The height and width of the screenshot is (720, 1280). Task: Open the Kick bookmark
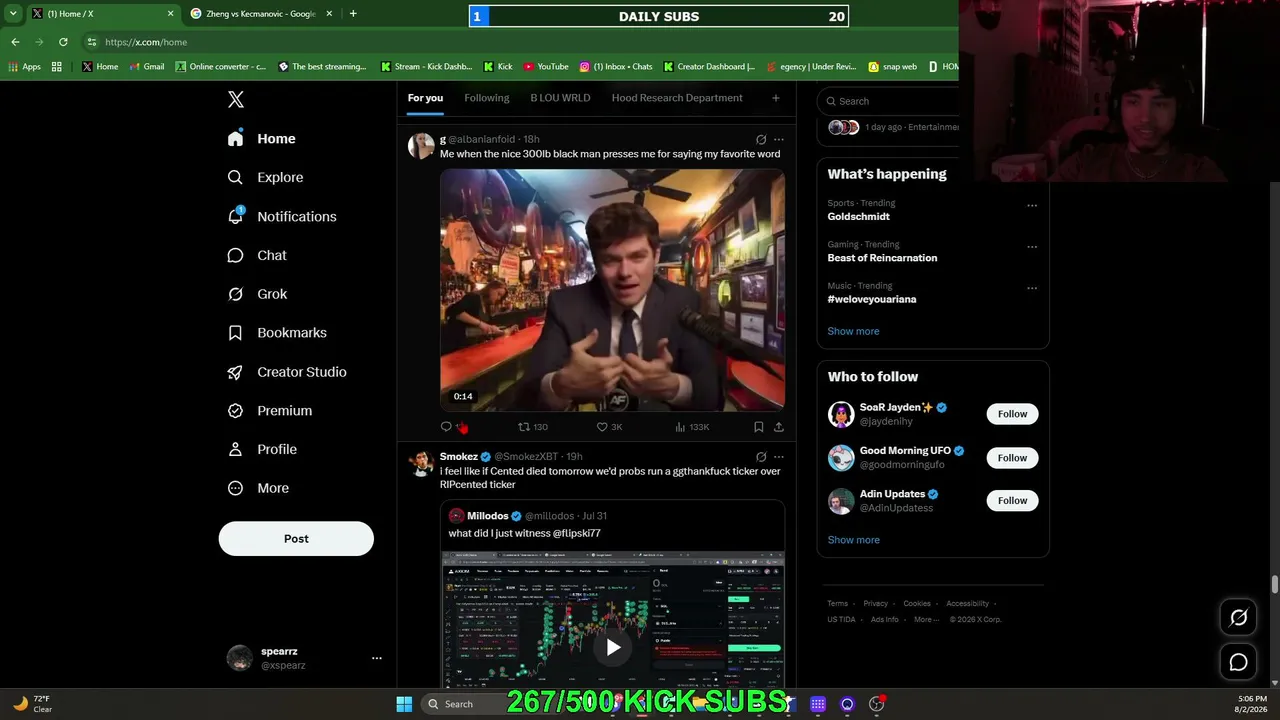(497, 67)
